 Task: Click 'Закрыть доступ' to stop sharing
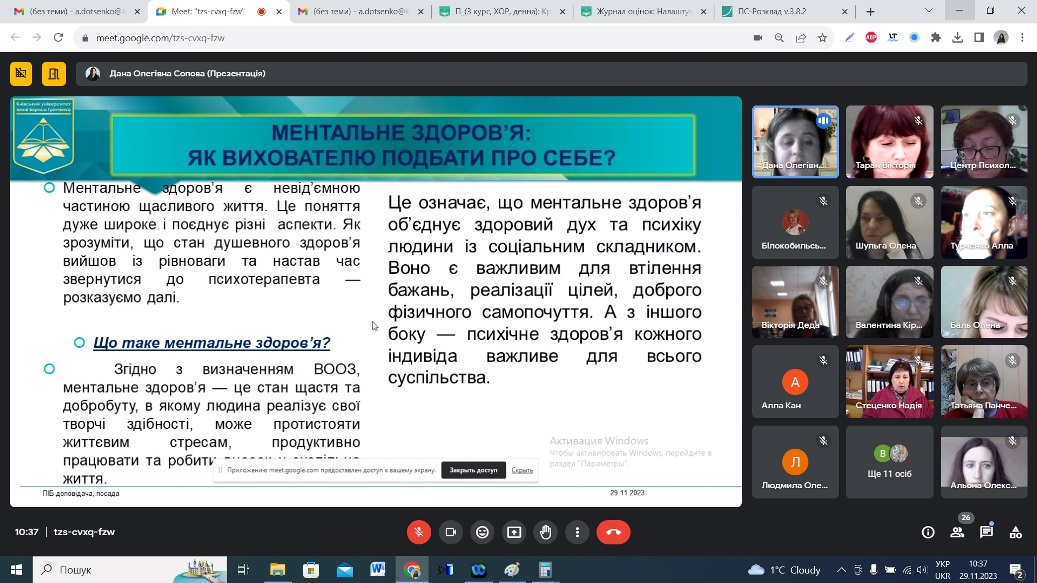coord(474,470)
